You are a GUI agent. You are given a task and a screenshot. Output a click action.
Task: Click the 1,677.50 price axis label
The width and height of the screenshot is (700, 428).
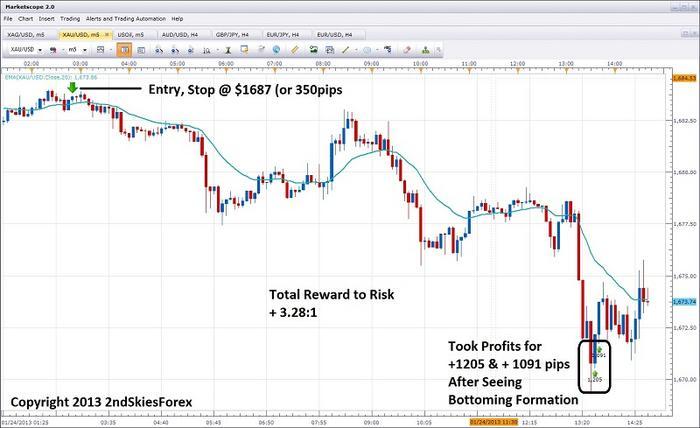(684, 224)
